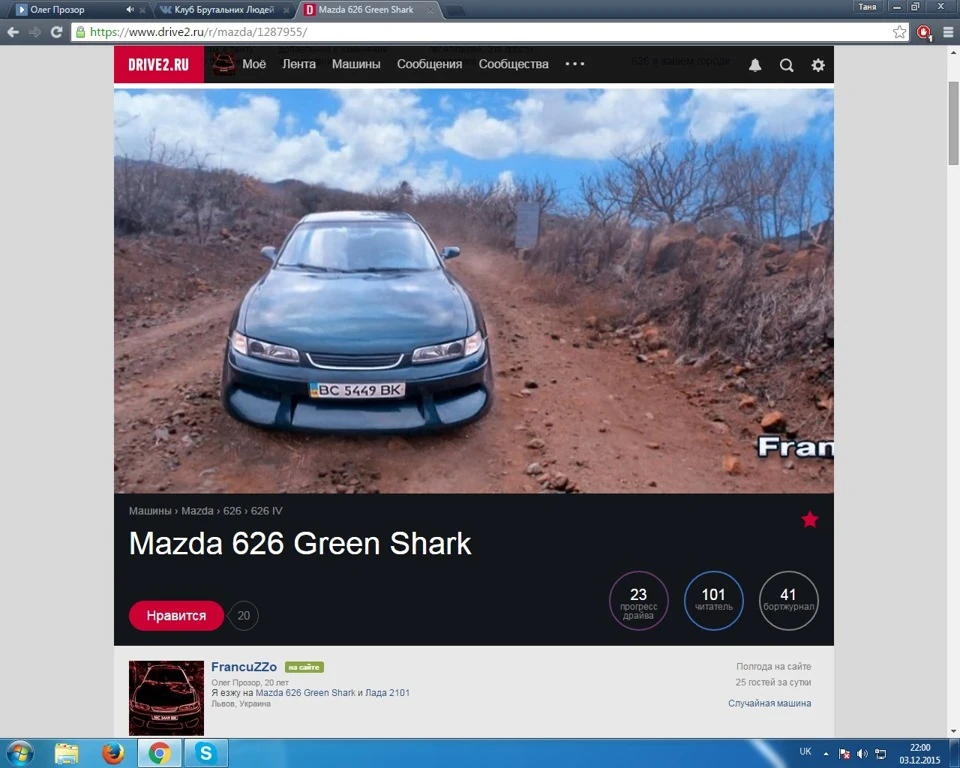Click the red extension icon in the toolbar
Screen dimensions: 960x768
click(923, 32)
